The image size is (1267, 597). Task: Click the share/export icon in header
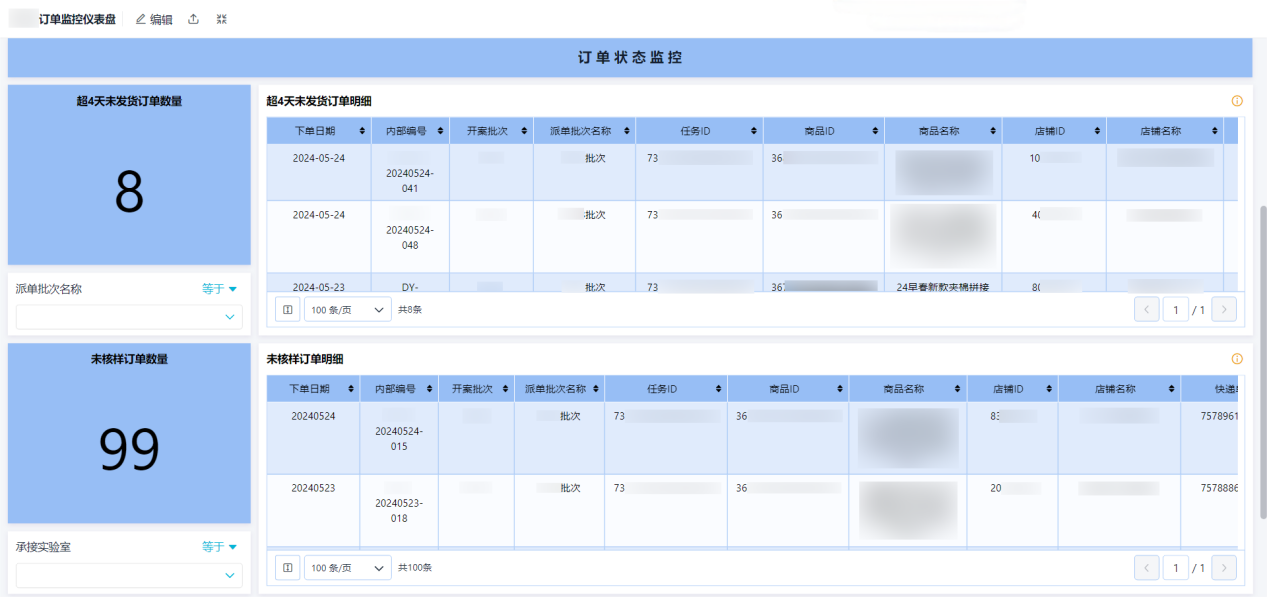coord(193,19)
